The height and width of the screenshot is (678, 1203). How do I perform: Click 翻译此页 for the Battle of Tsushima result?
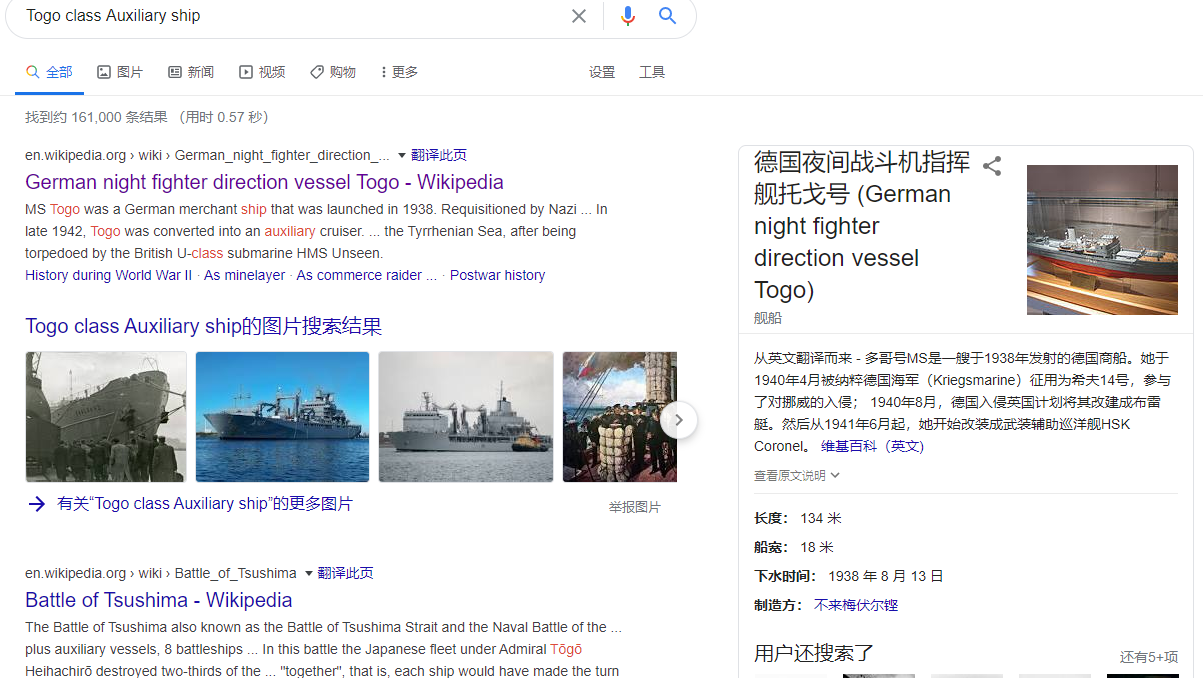tap(346, 573)
